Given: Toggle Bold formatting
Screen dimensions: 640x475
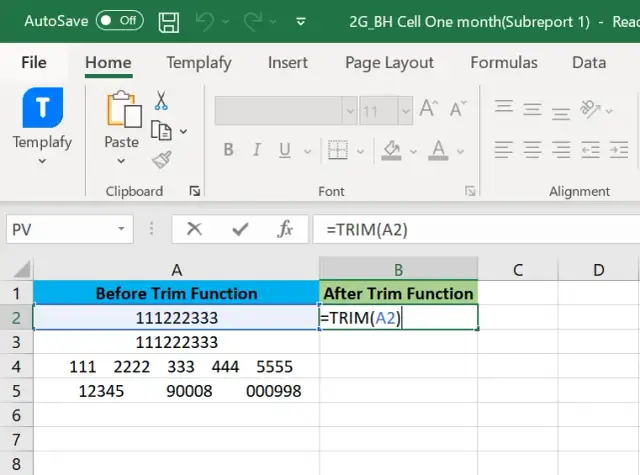Looking at the screenshot, I should (x=228, y=150).
